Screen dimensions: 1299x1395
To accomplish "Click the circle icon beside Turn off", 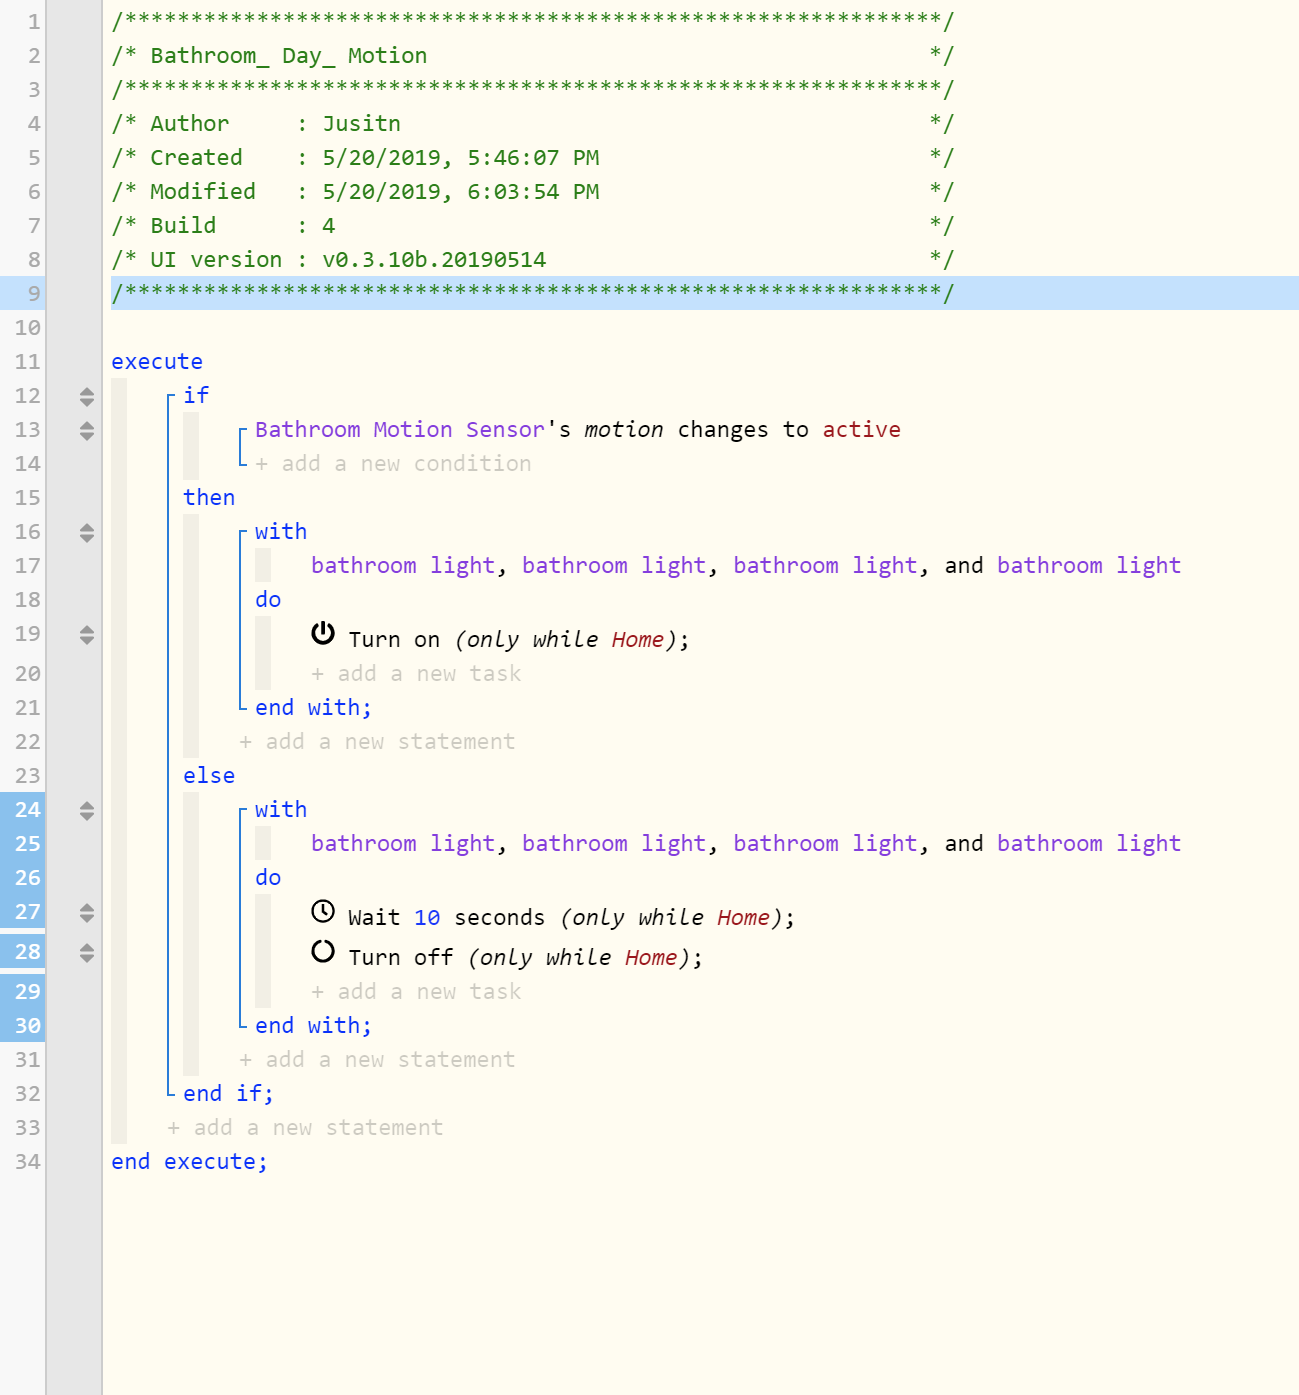I will [x=323, y=951].
